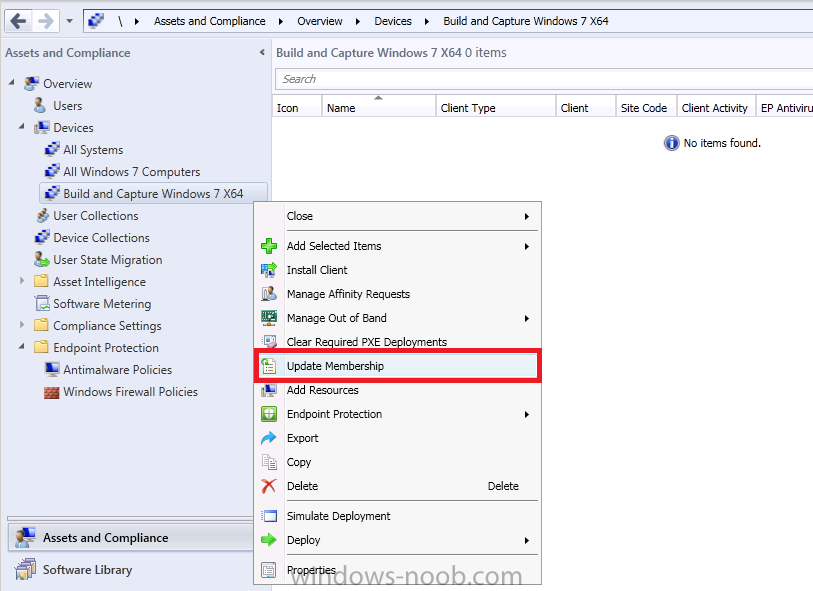Open Antimalware Policies node
Viewport: 813px width, 591px height.
pos(118,370)
